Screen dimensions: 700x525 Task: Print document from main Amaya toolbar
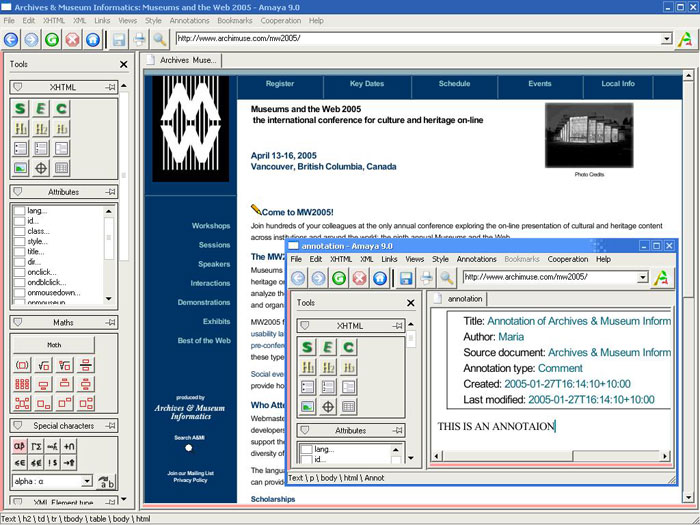point(140,39)
